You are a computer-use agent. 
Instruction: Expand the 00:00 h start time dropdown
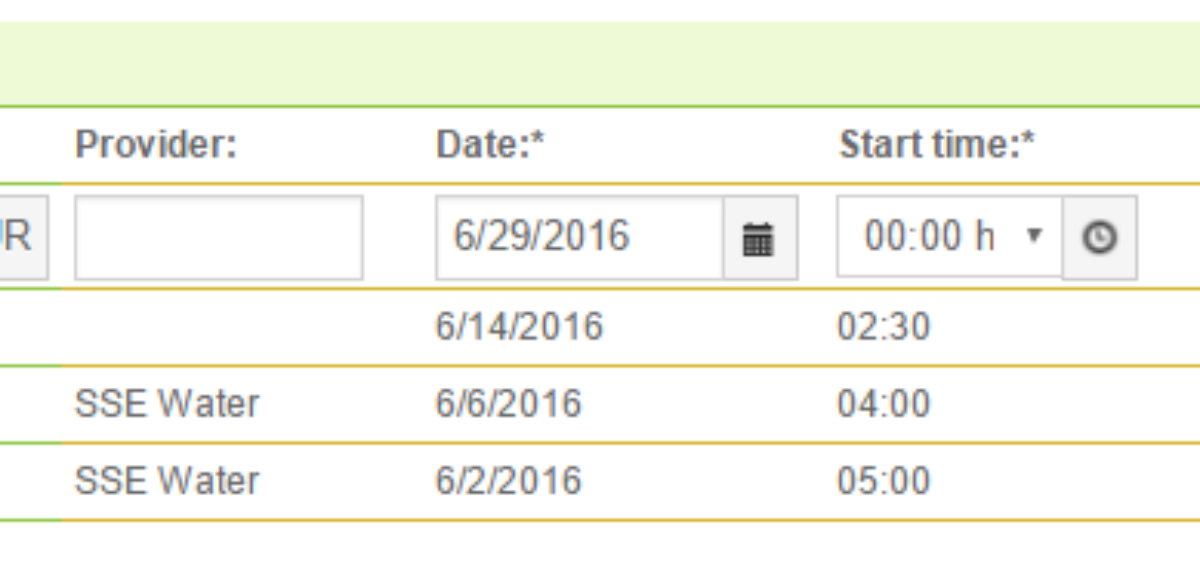pos(950,237)
